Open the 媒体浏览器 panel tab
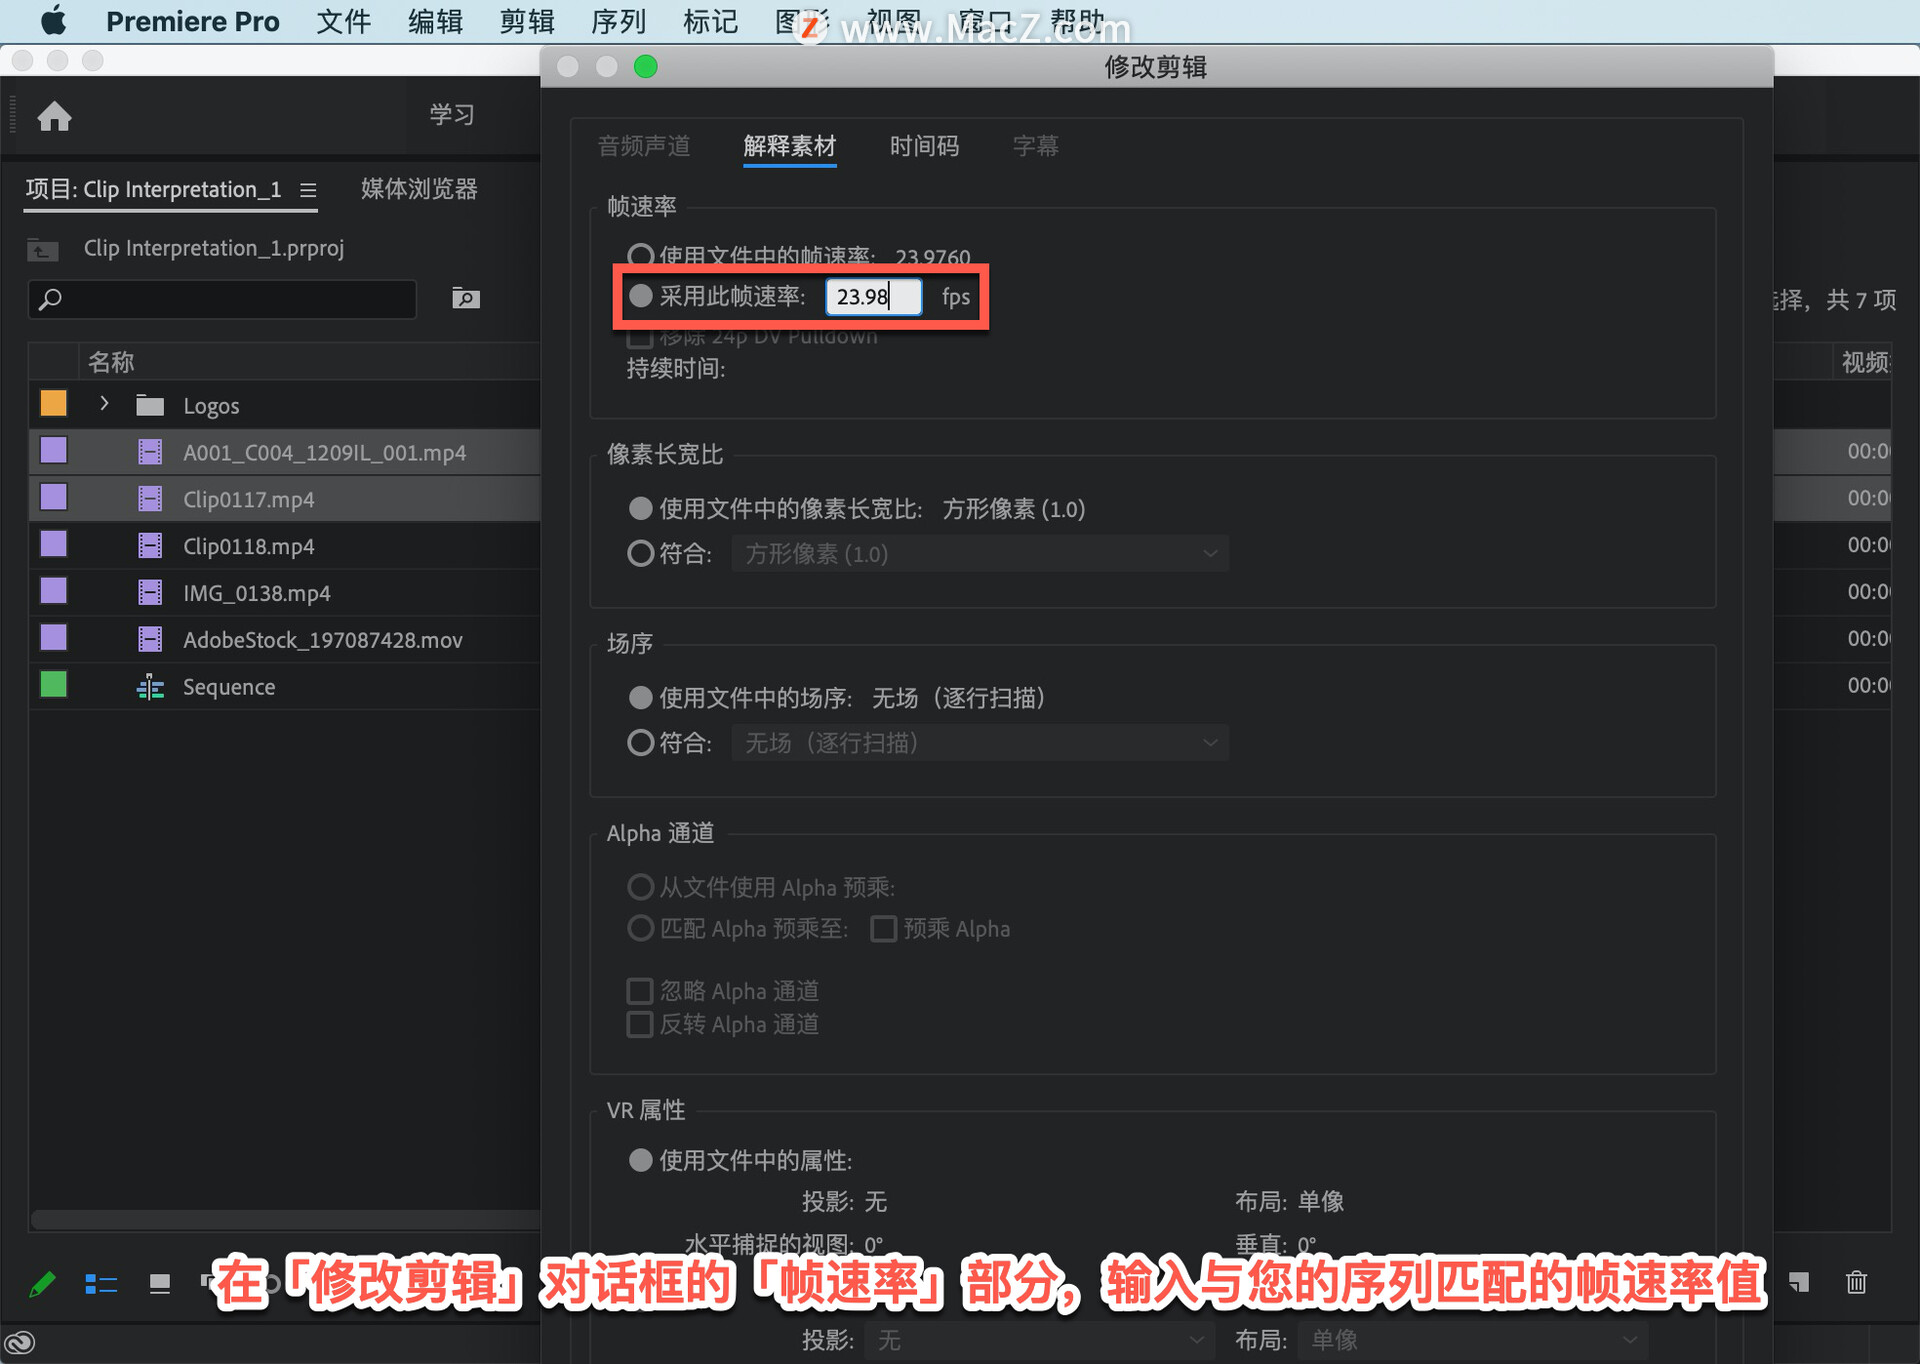 click(419, 189)
